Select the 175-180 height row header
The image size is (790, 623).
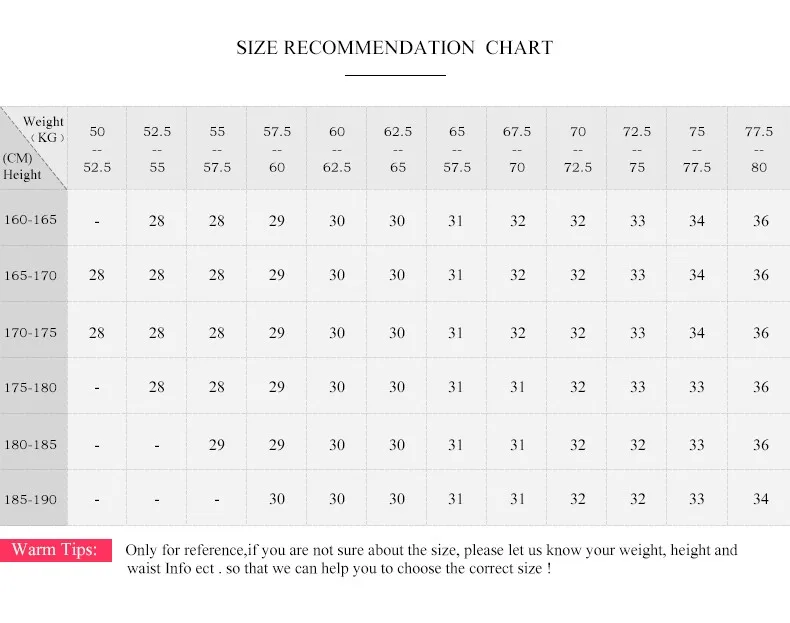(x=33, y=387)
